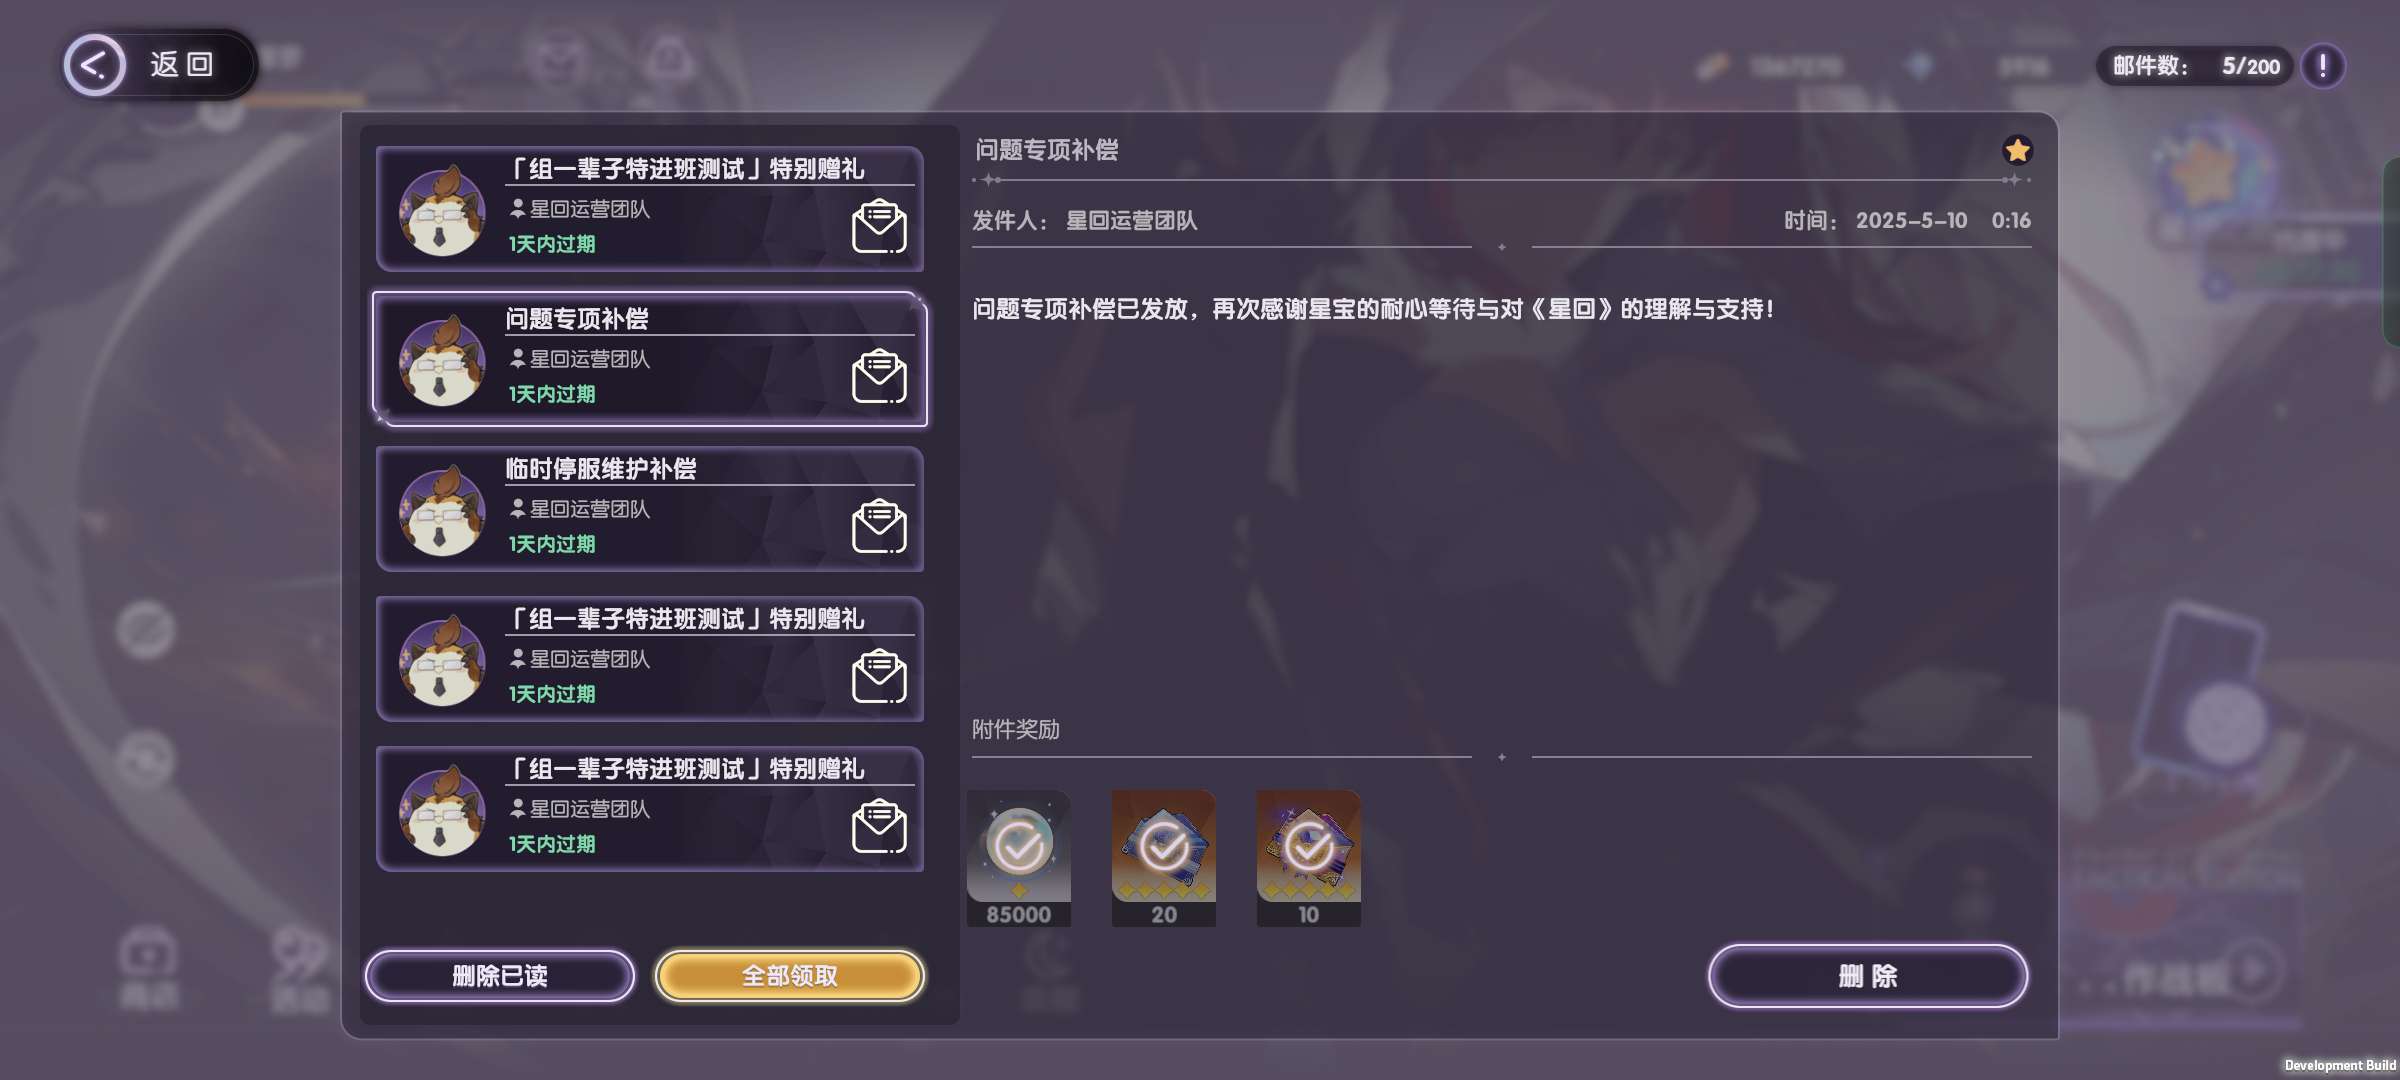Click the mascot avatar on the fourth mail
This screenshot has height=1080, width=2400.
tap(442, 662)
